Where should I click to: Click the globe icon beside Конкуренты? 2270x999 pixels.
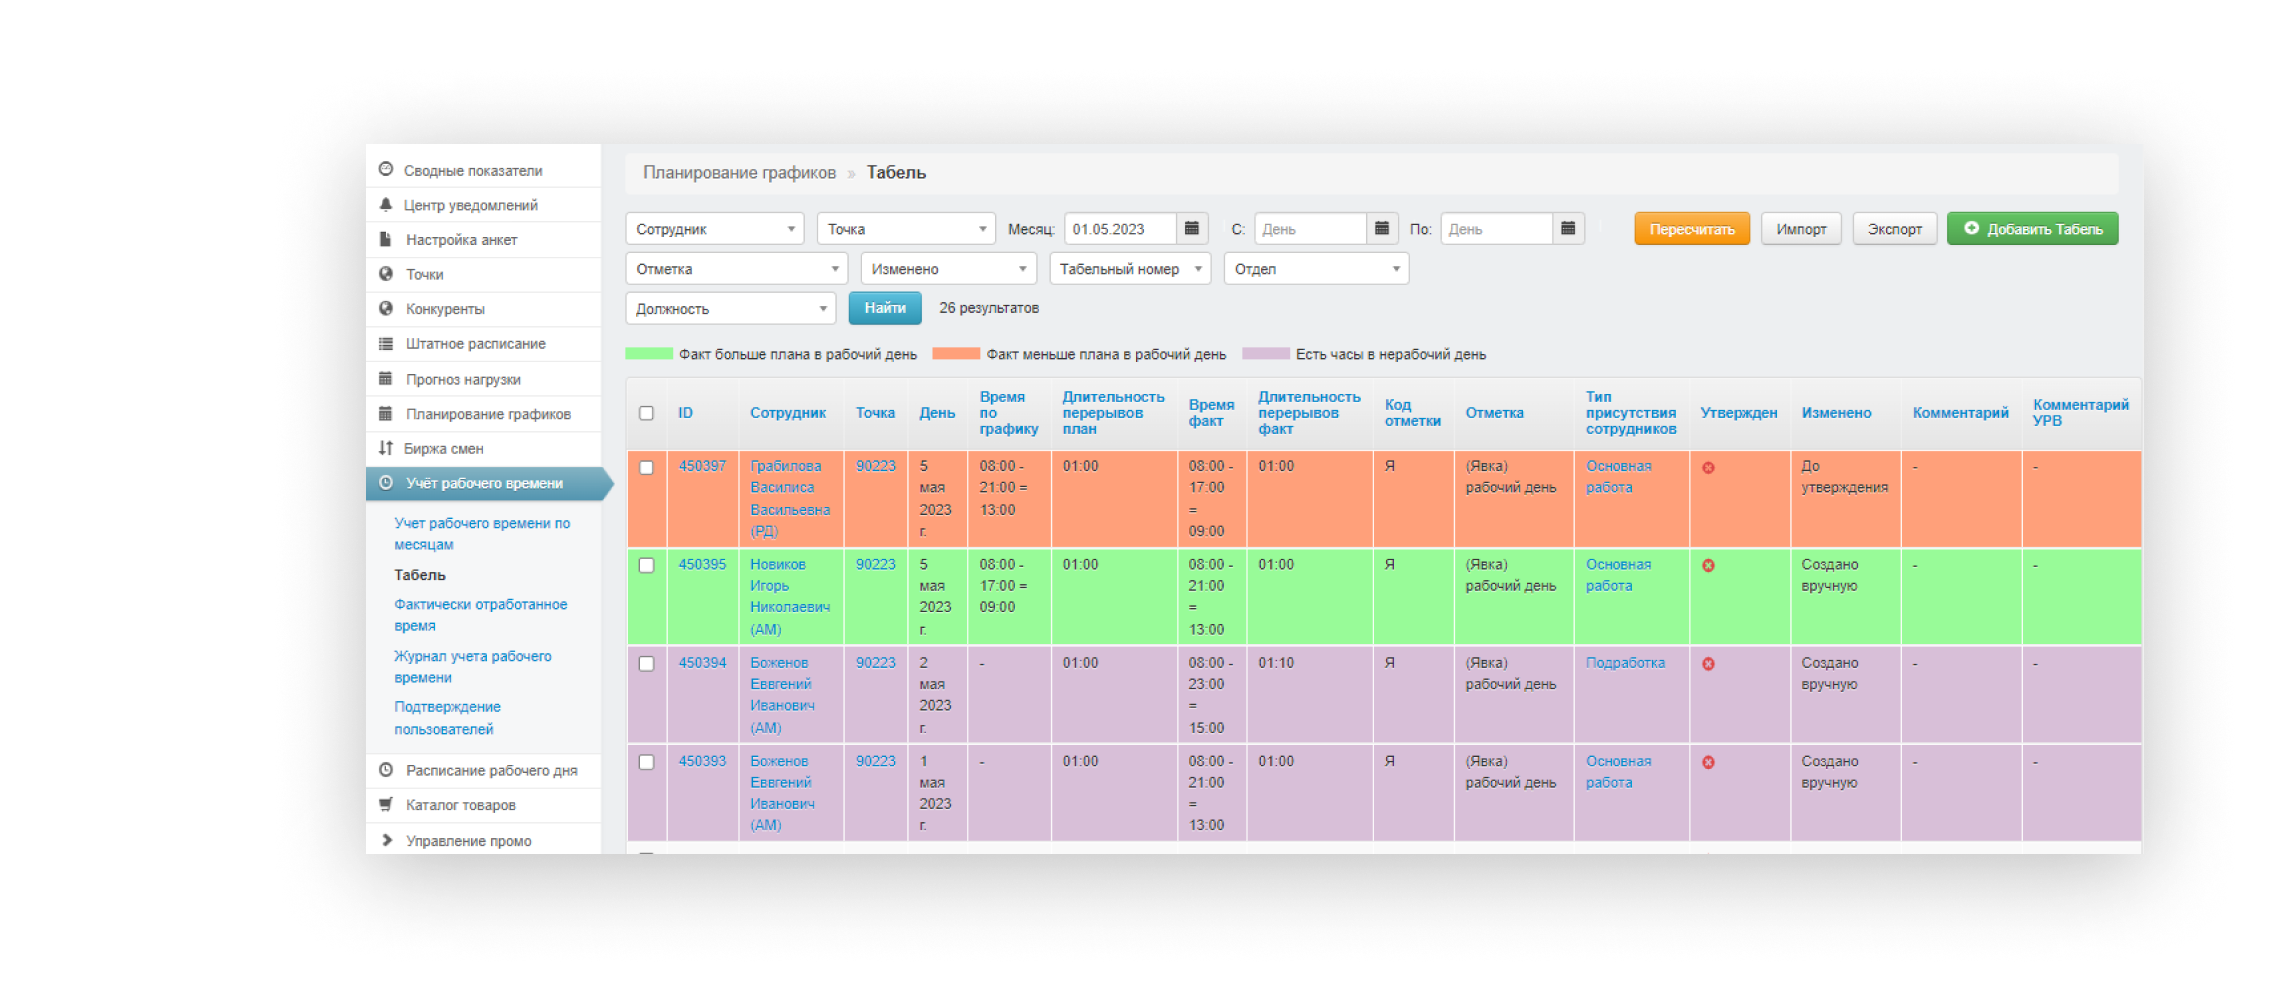(386, 309)
